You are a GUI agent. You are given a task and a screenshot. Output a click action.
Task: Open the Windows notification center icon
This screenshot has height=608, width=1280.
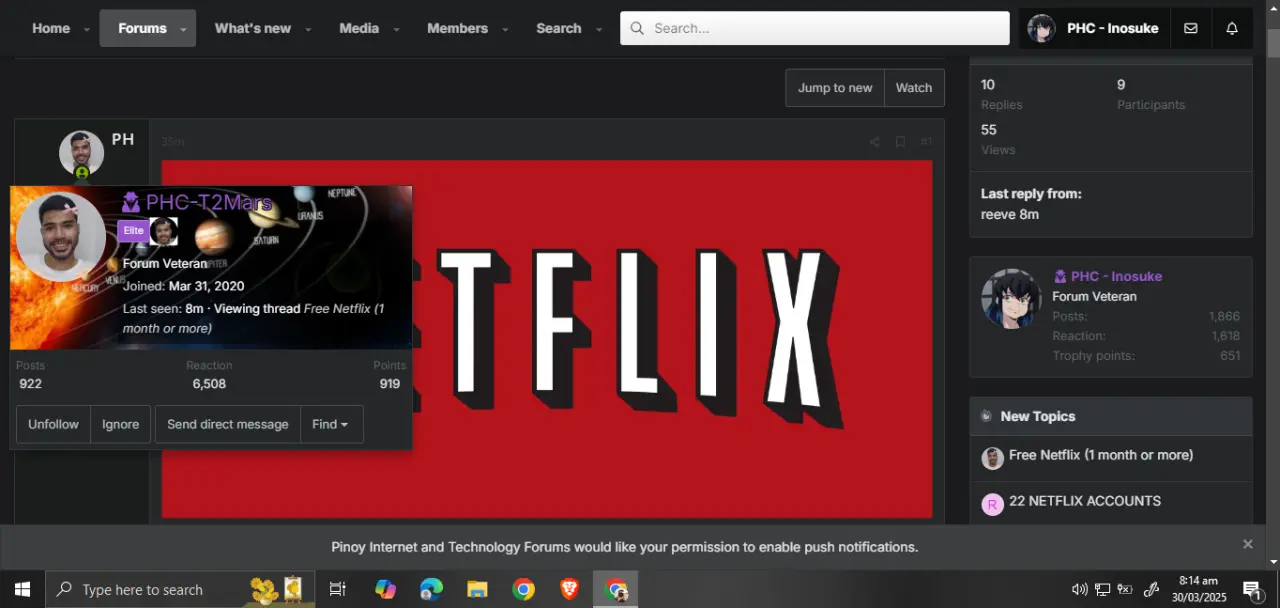[1252, 589]
